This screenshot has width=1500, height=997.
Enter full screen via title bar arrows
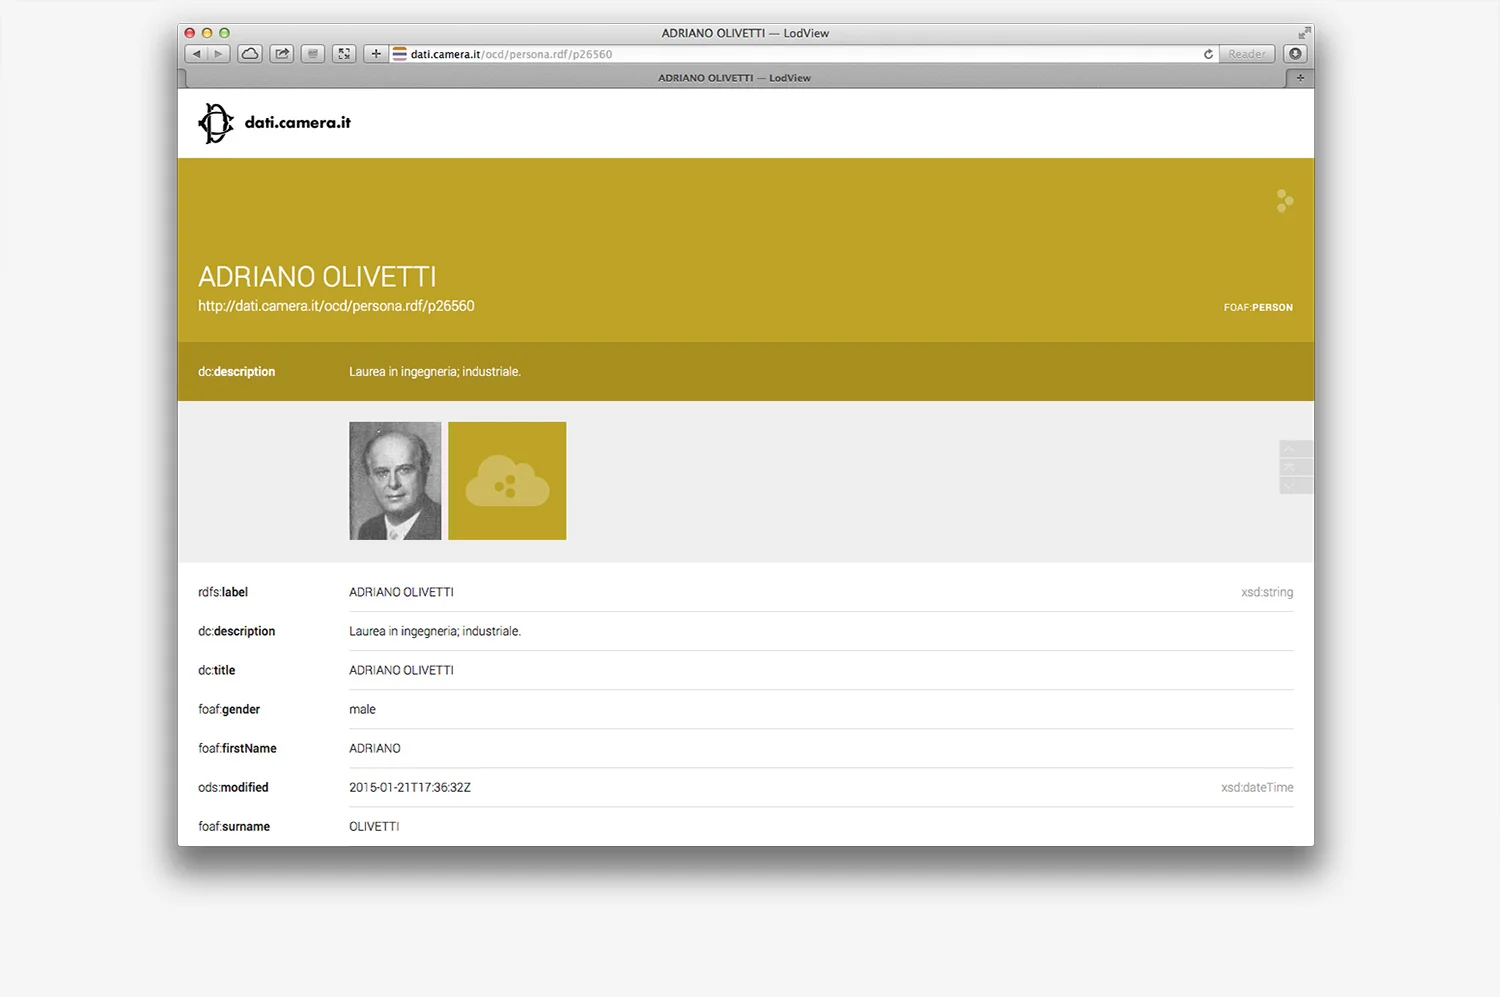click(1304, 33)
